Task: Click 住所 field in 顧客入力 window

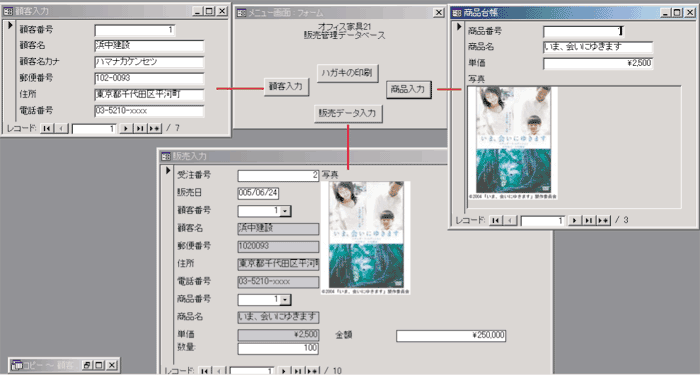Action: [x=149, y=95]
